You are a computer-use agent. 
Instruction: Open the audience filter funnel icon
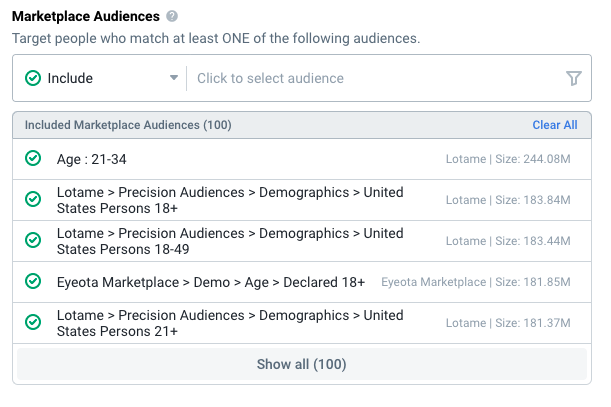574,78
